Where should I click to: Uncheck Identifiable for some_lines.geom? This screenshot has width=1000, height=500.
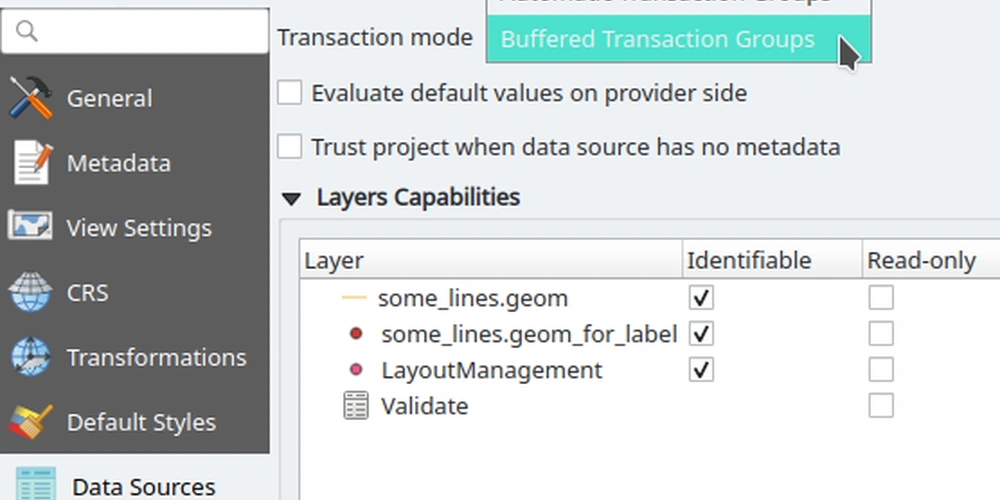click(x=701, y=298)
